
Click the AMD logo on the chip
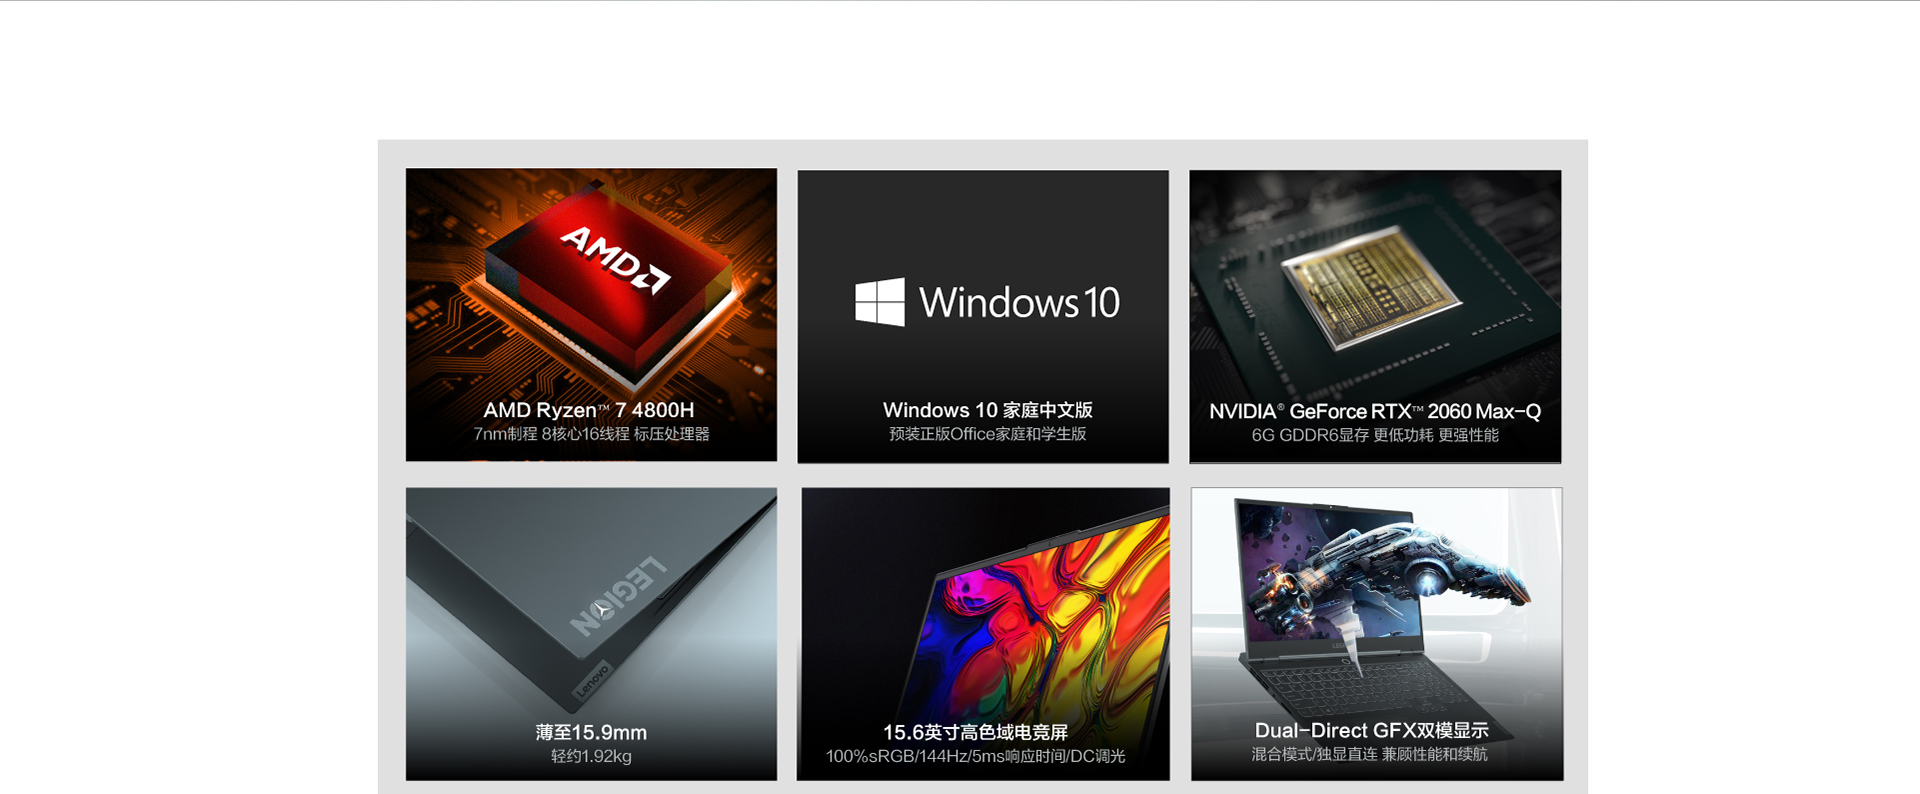[615, 259]
